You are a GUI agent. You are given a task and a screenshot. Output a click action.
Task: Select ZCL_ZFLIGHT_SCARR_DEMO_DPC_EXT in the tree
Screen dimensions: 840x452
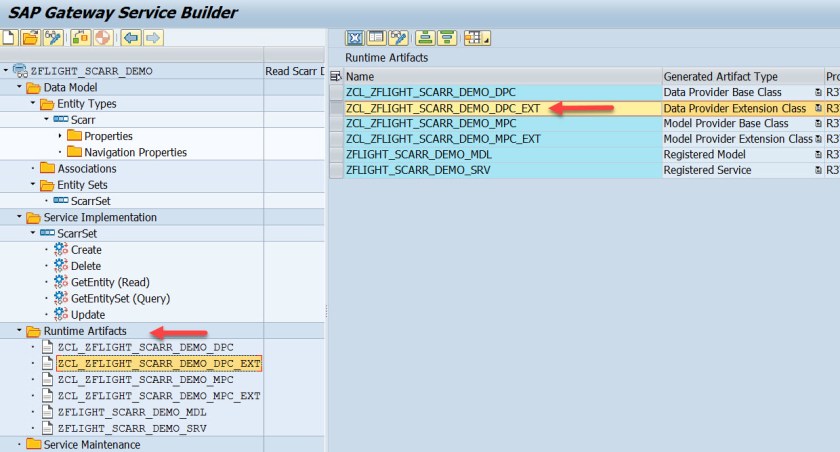point(159,363)
